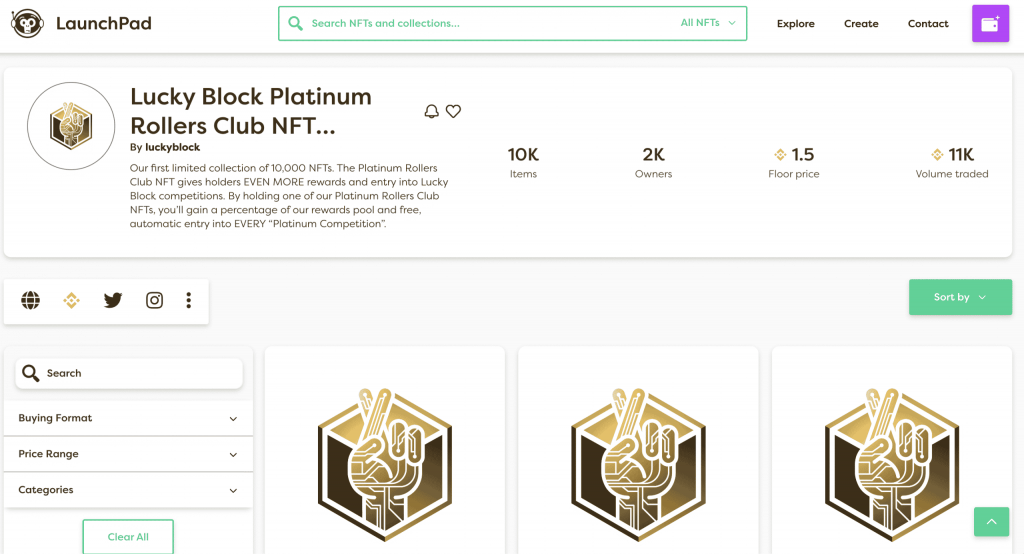Image resolution: width=1024 pixels, height=554 pixels.
Task: Expand the Price Range filter
Action: (x=128, y=454)
